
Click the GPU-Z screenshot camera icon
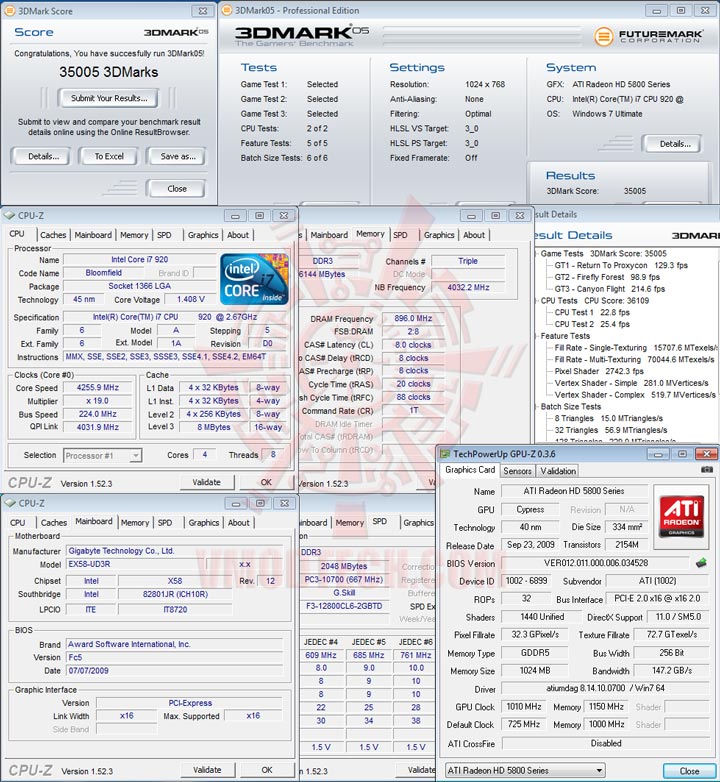click(707, 469)
